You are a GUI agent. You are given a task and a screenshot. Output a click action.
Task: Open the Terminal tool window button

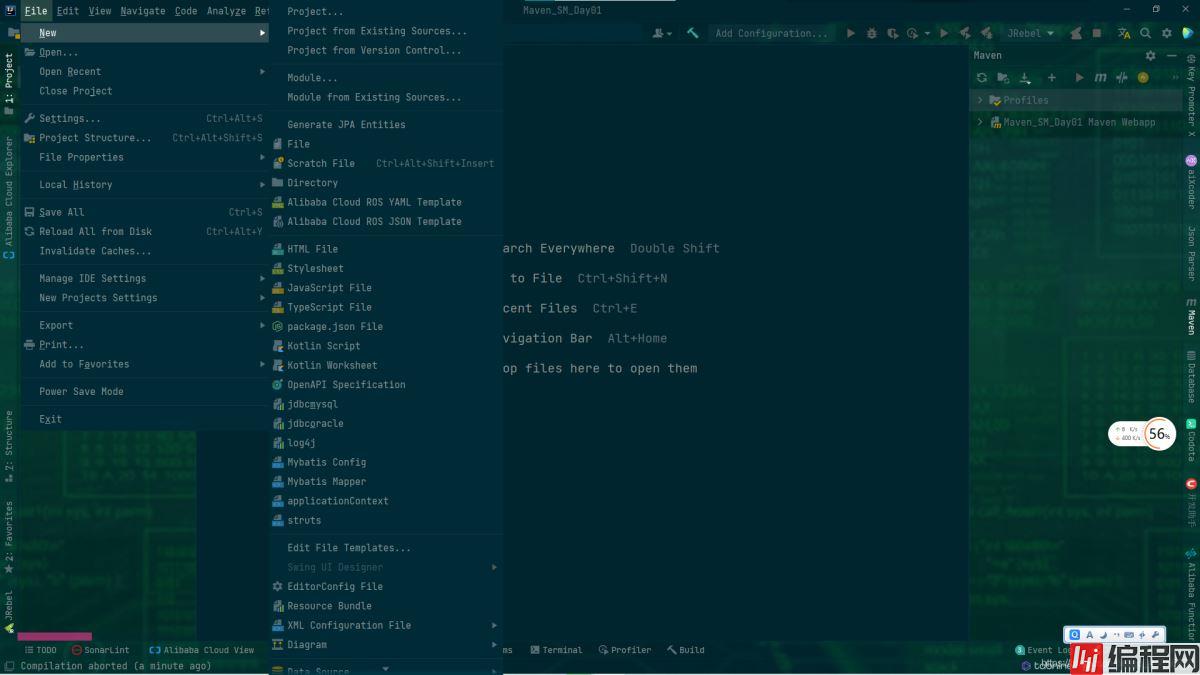click(556, 650)
